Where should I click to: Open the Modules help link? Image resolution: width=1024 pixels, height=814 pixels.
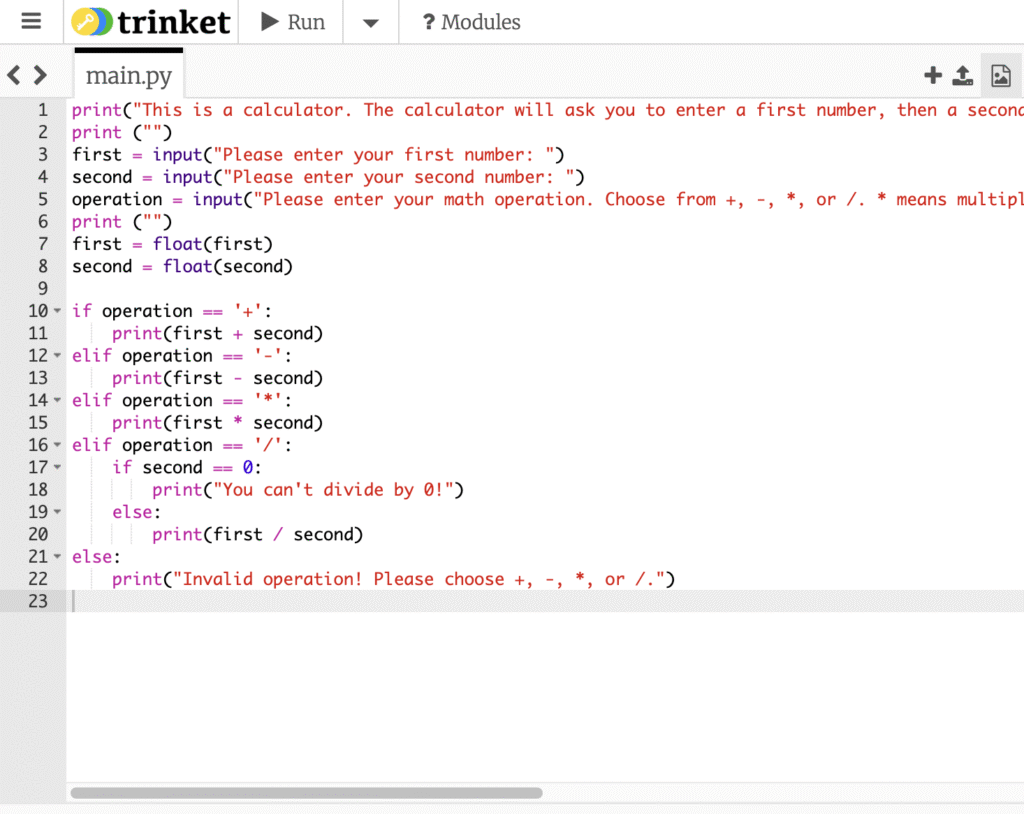[471, 22]
